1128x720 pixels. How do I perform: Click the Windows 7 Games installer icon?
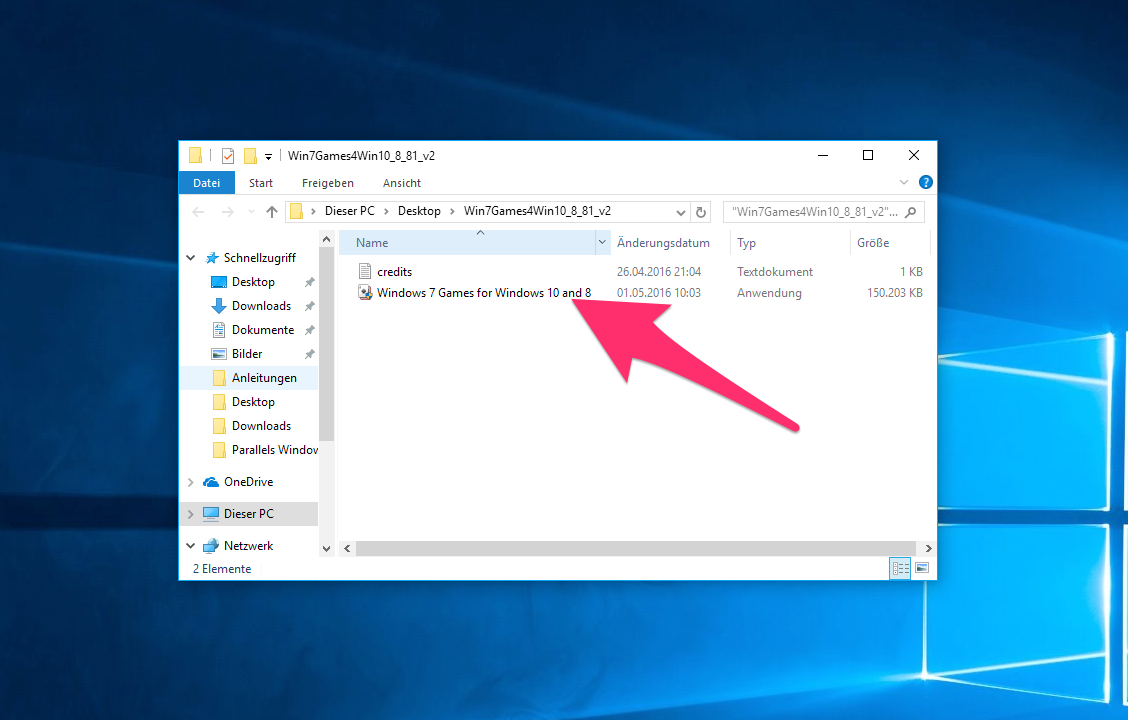(365, 292)
